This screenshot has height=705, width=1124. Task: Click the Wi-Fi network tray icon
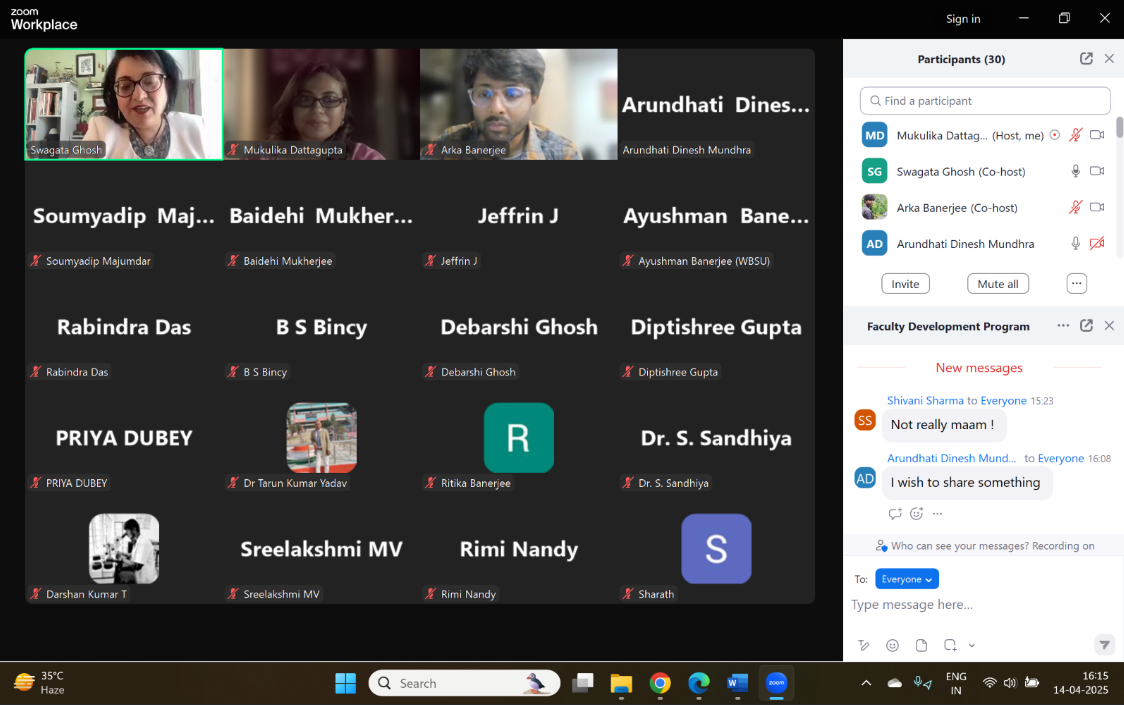(x=989, y=683)
